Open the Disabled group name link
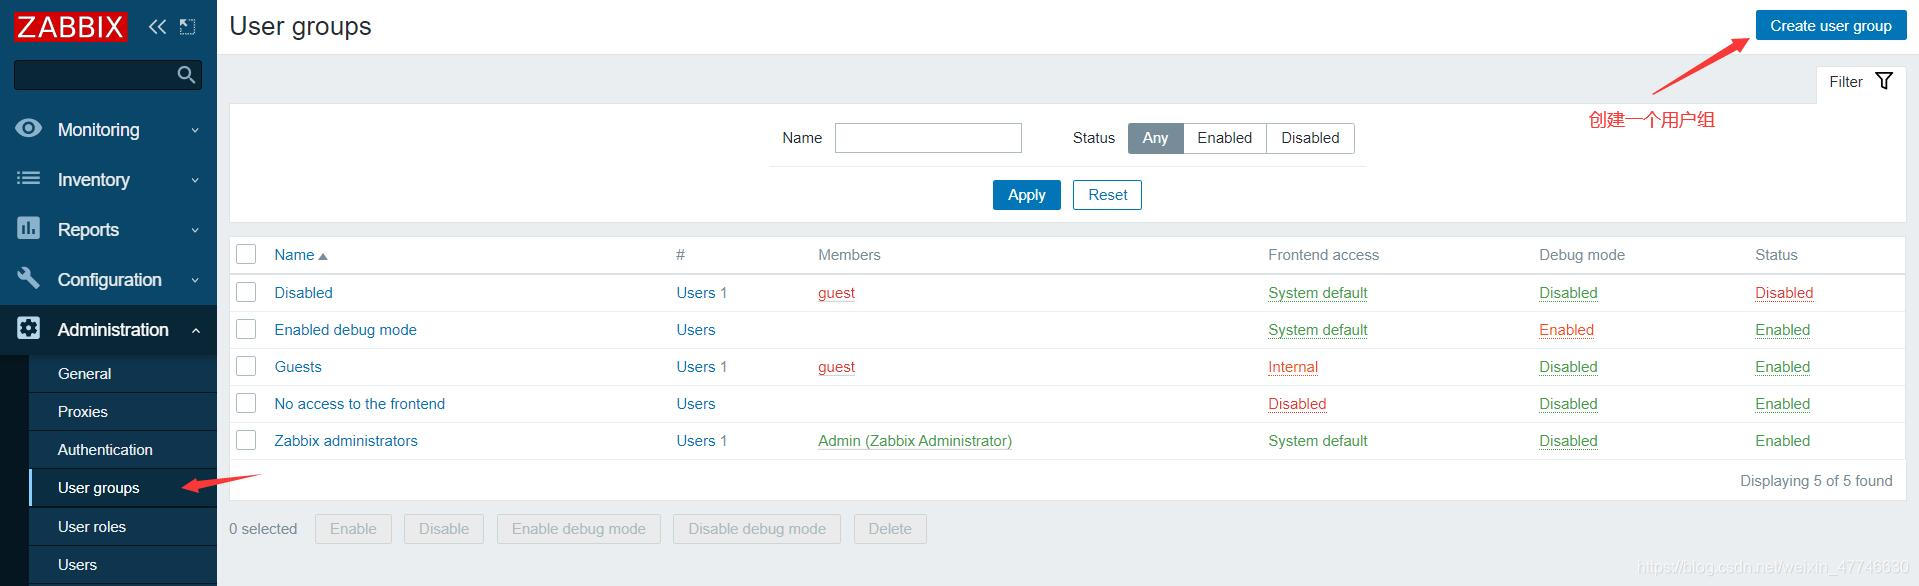 [x=303, y=292]
